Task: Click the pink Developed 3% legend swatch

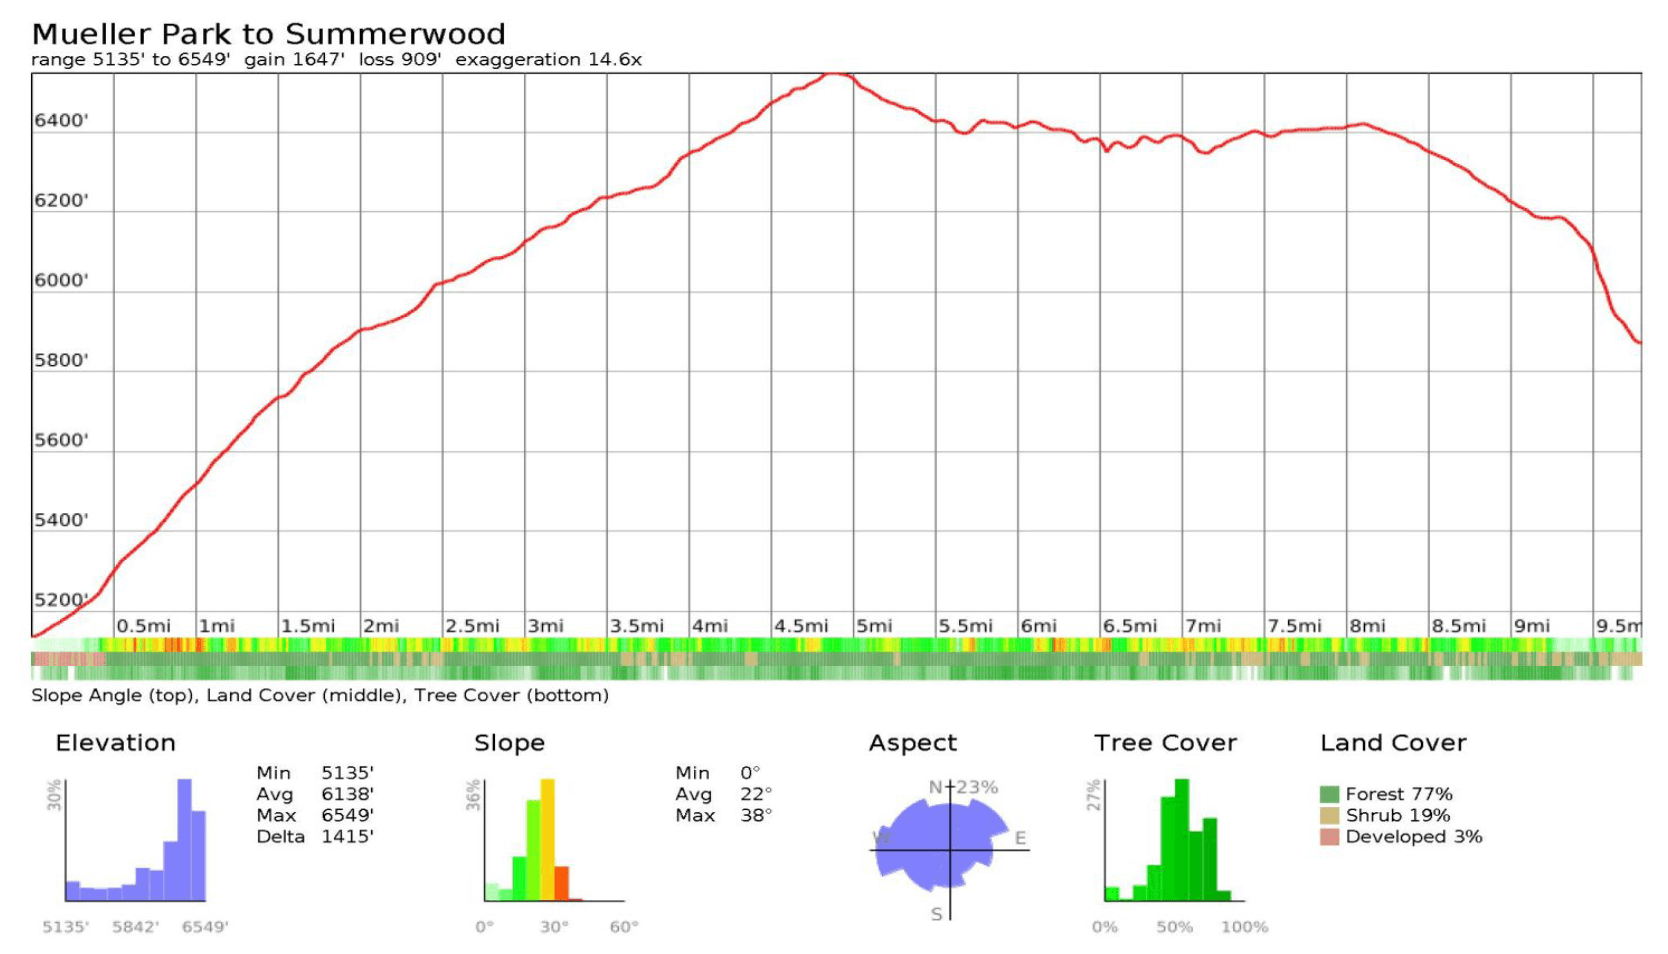Action: [x=1329, y=837]
